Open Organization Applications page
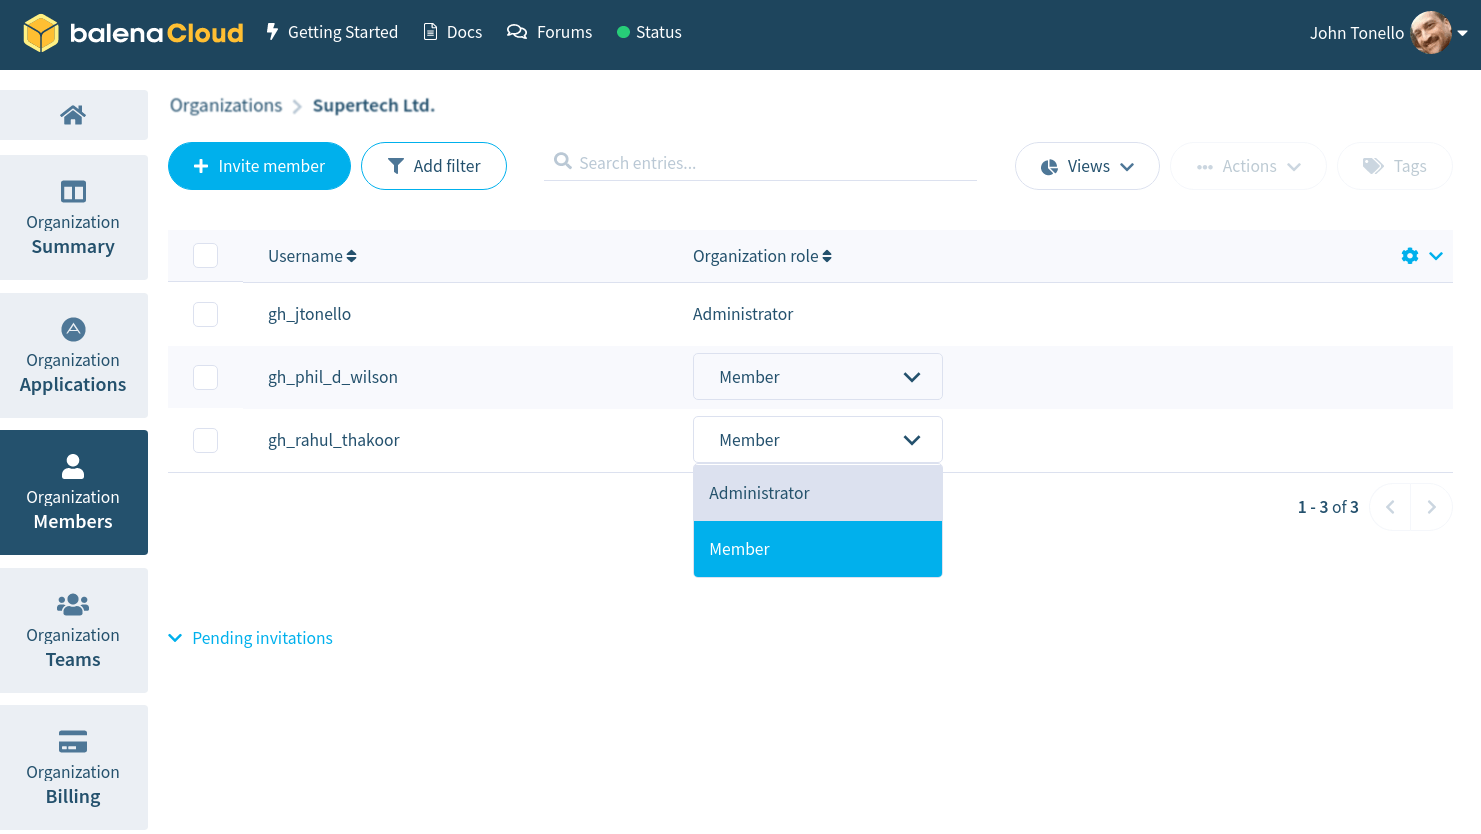Viewport: 1481px width, 834px height. pos(73,356)
